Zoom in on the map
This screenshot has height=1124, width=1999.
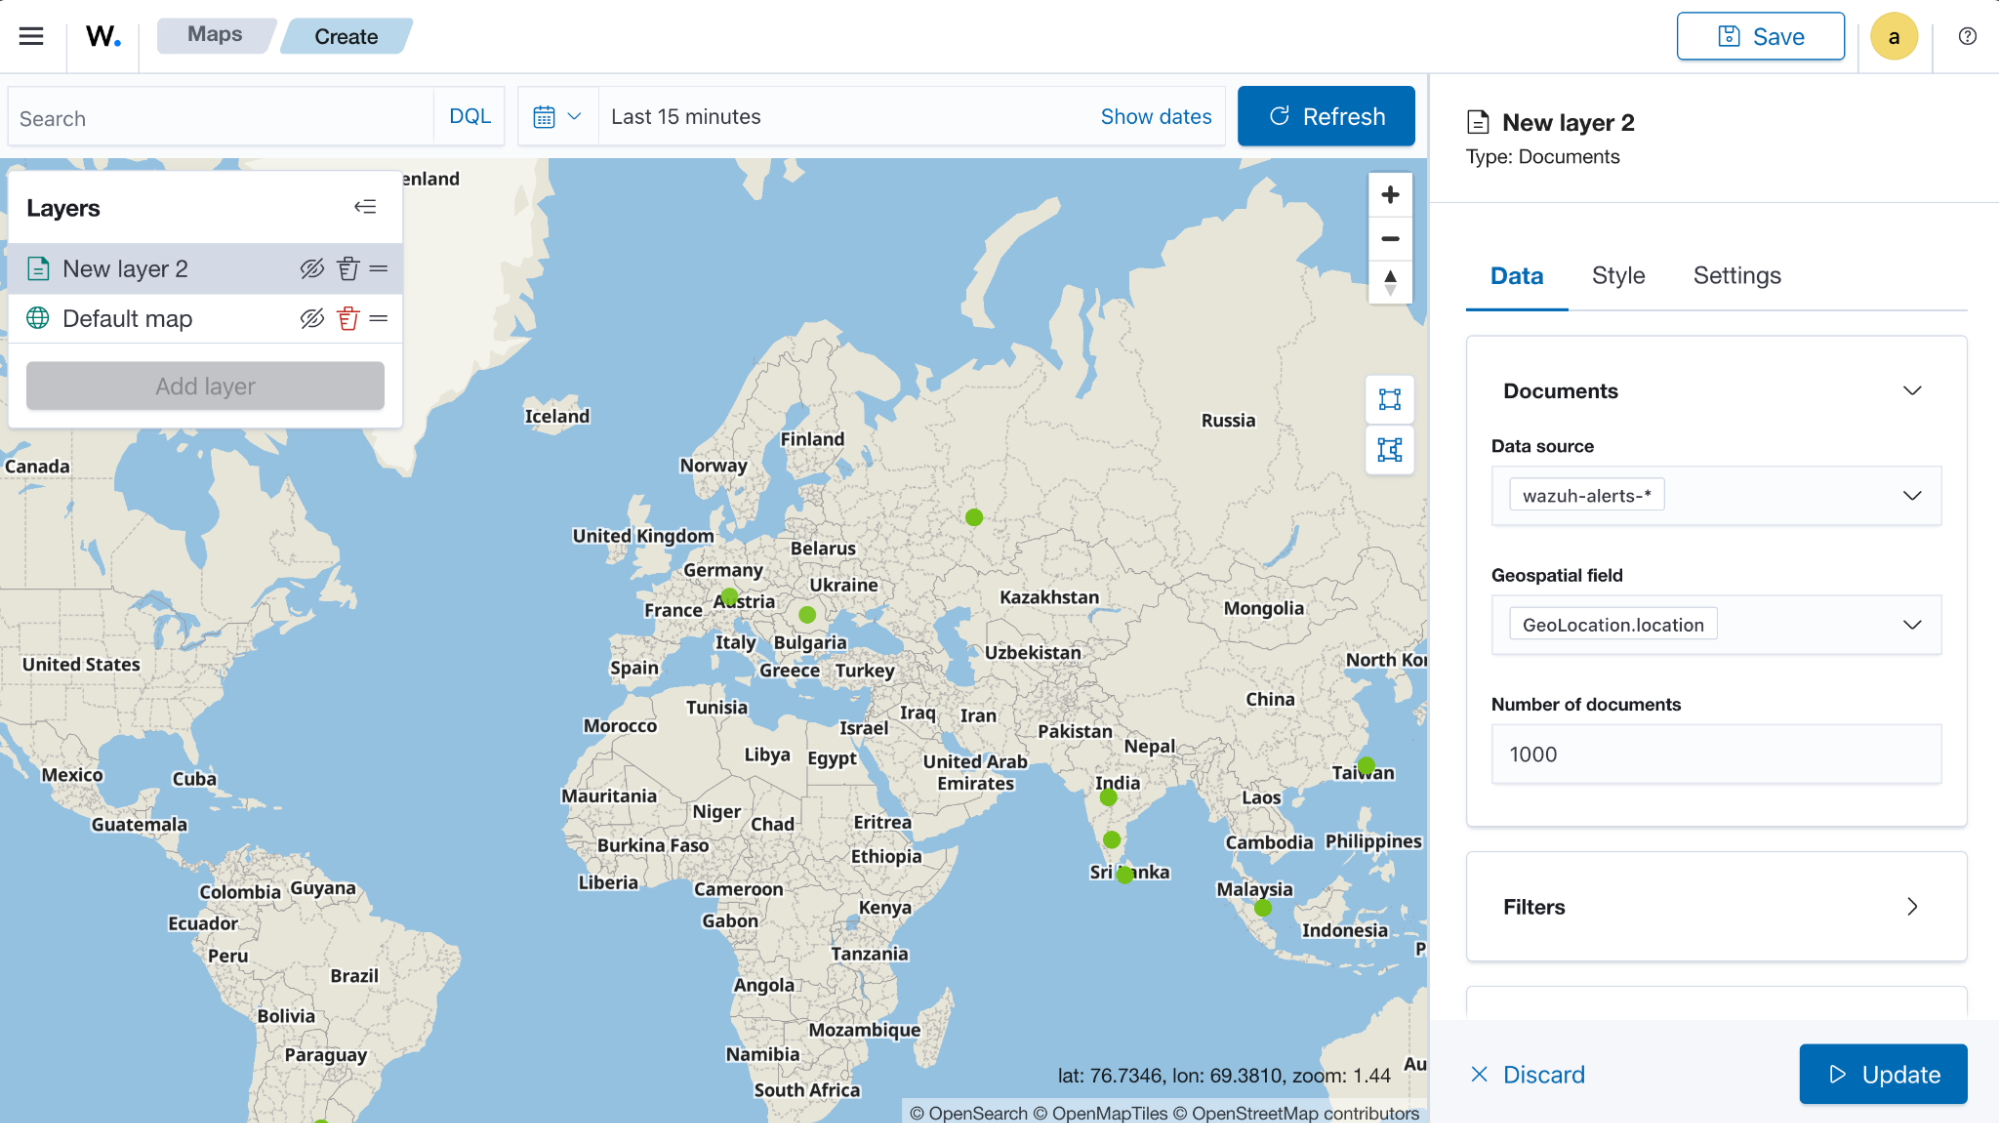click(x=1390, y=194)
